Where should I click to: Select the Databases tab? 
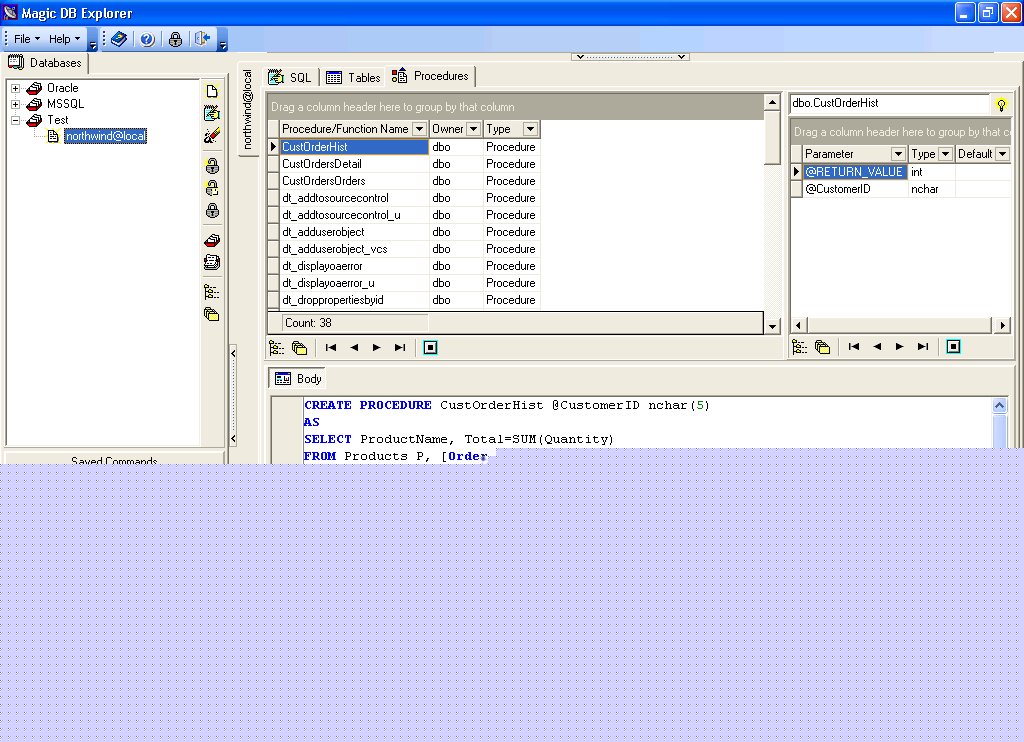pos(45,63)
